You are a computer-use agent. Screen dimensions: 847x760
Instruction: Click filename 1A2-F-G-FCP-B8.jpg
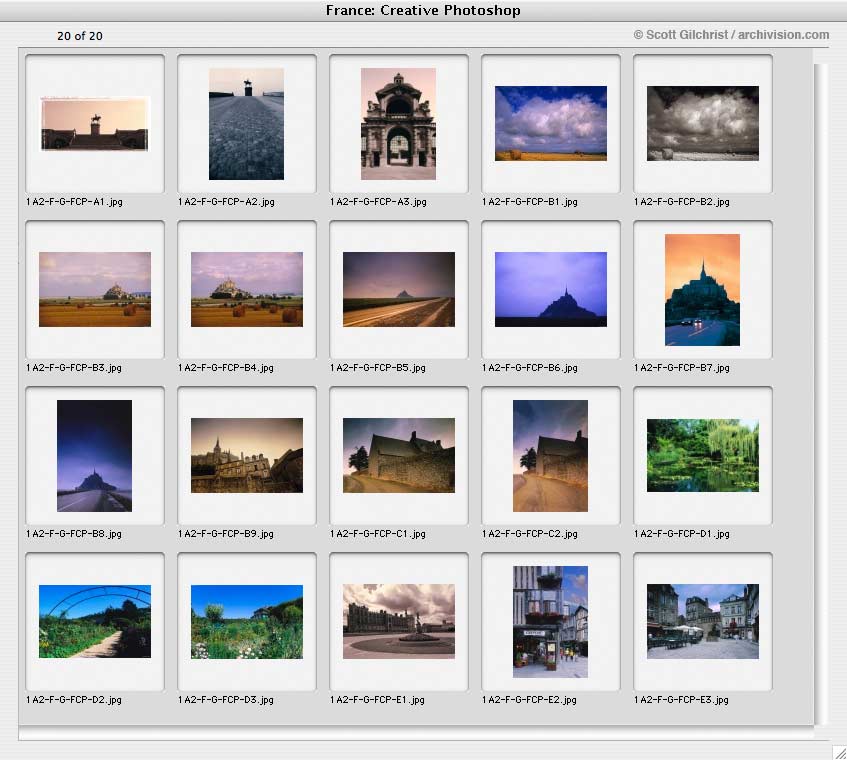pos(74,534)
